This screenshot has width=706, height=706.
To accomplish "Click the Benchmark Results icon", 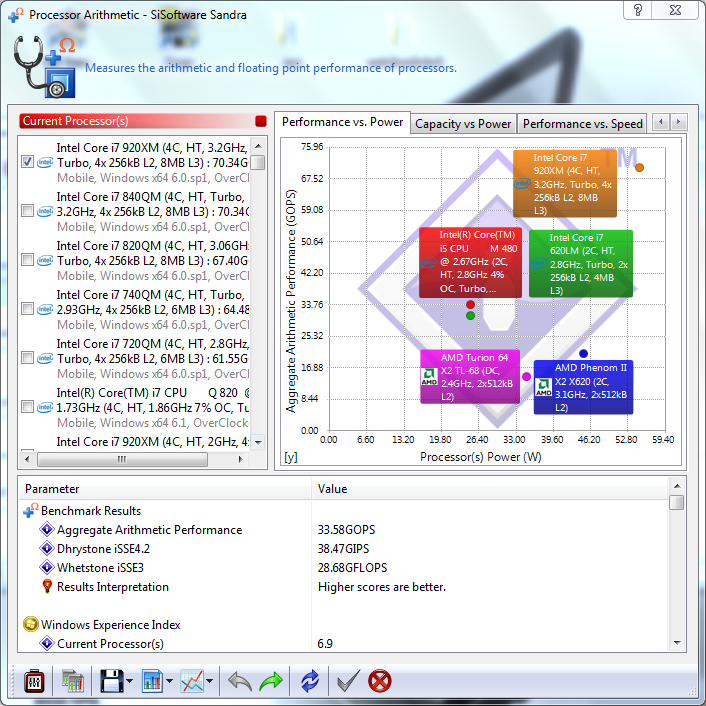I will pos(30,511).
